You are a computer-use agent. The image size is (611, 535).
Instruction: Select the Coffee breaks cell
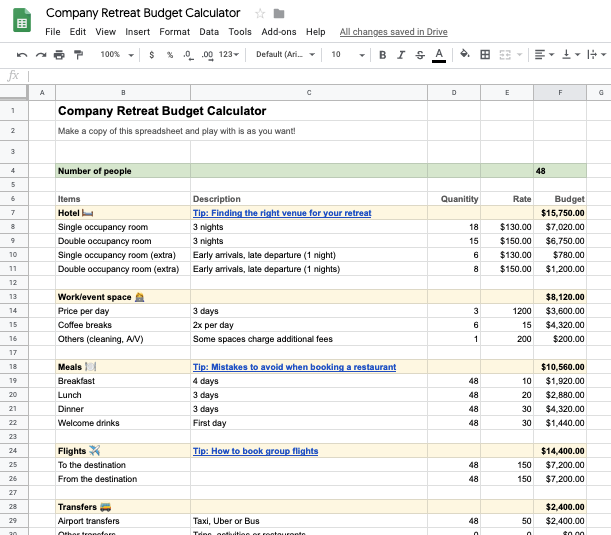[x=123, y=325]
